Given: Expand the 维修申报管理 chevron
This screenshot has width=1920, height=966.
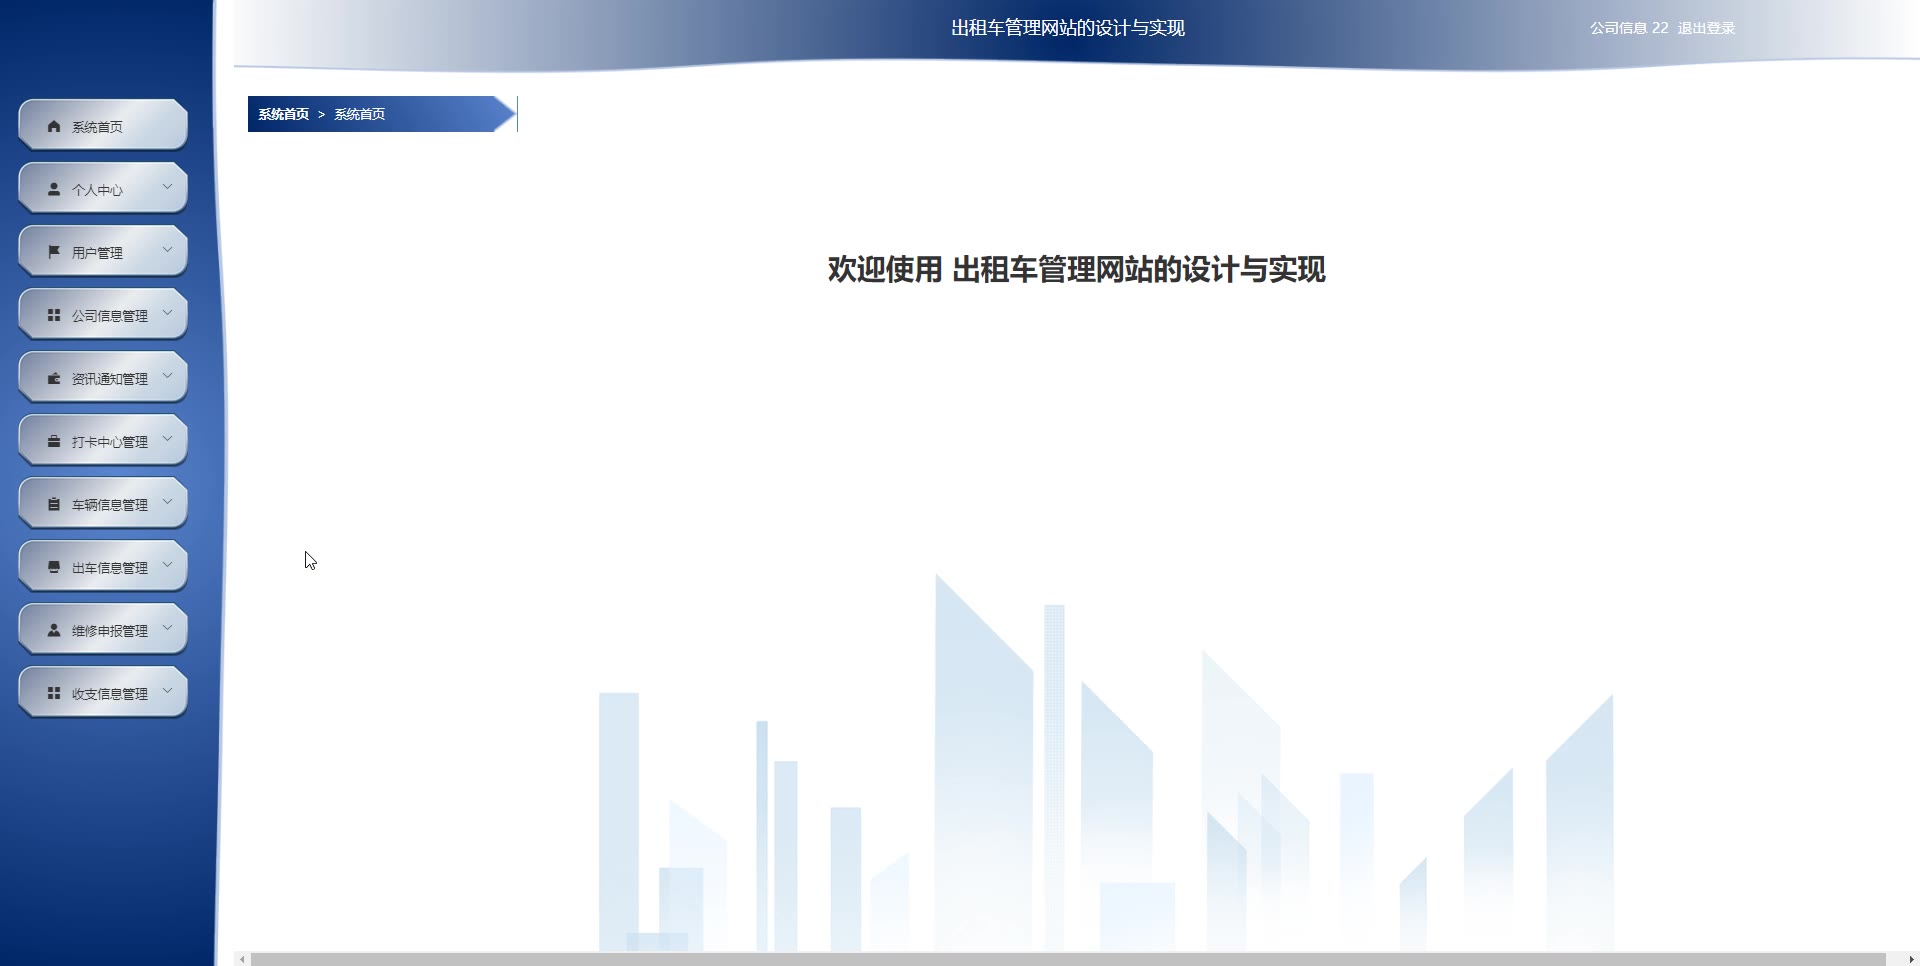Looking at the screenshot, I should (x=167, y=628).
